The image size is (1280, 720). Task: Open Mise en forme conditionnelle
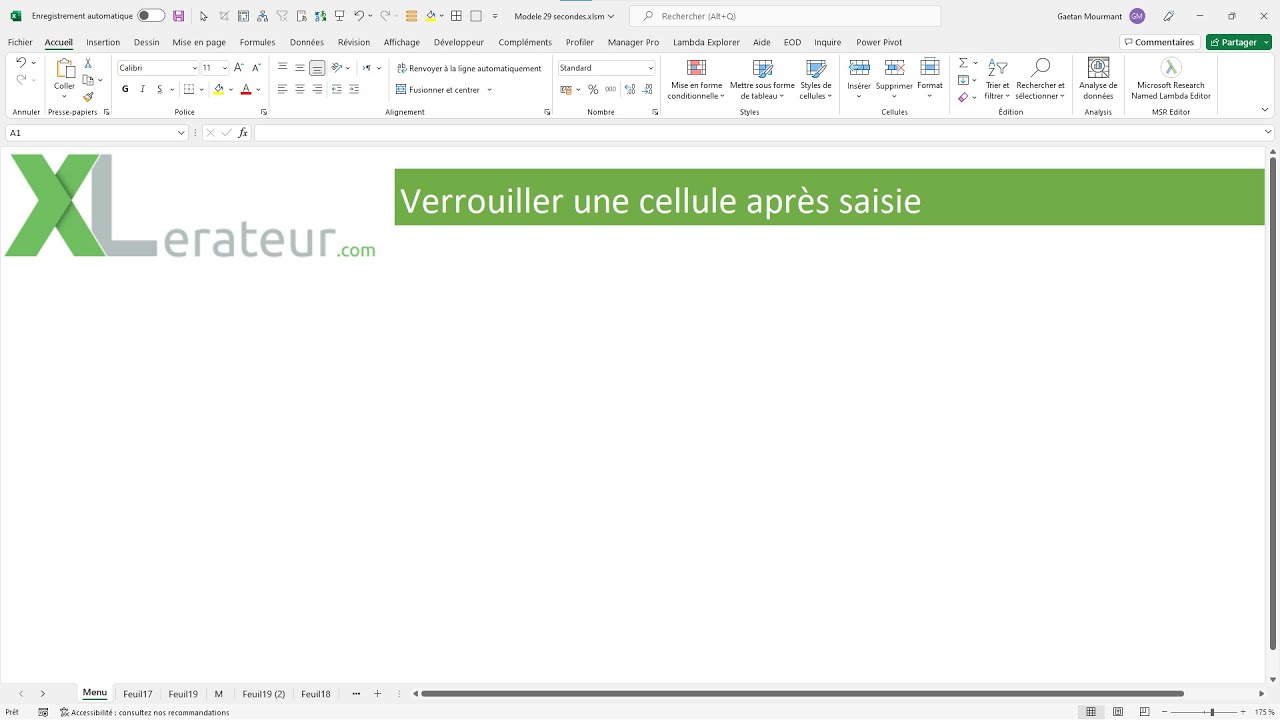pos(696,79)
